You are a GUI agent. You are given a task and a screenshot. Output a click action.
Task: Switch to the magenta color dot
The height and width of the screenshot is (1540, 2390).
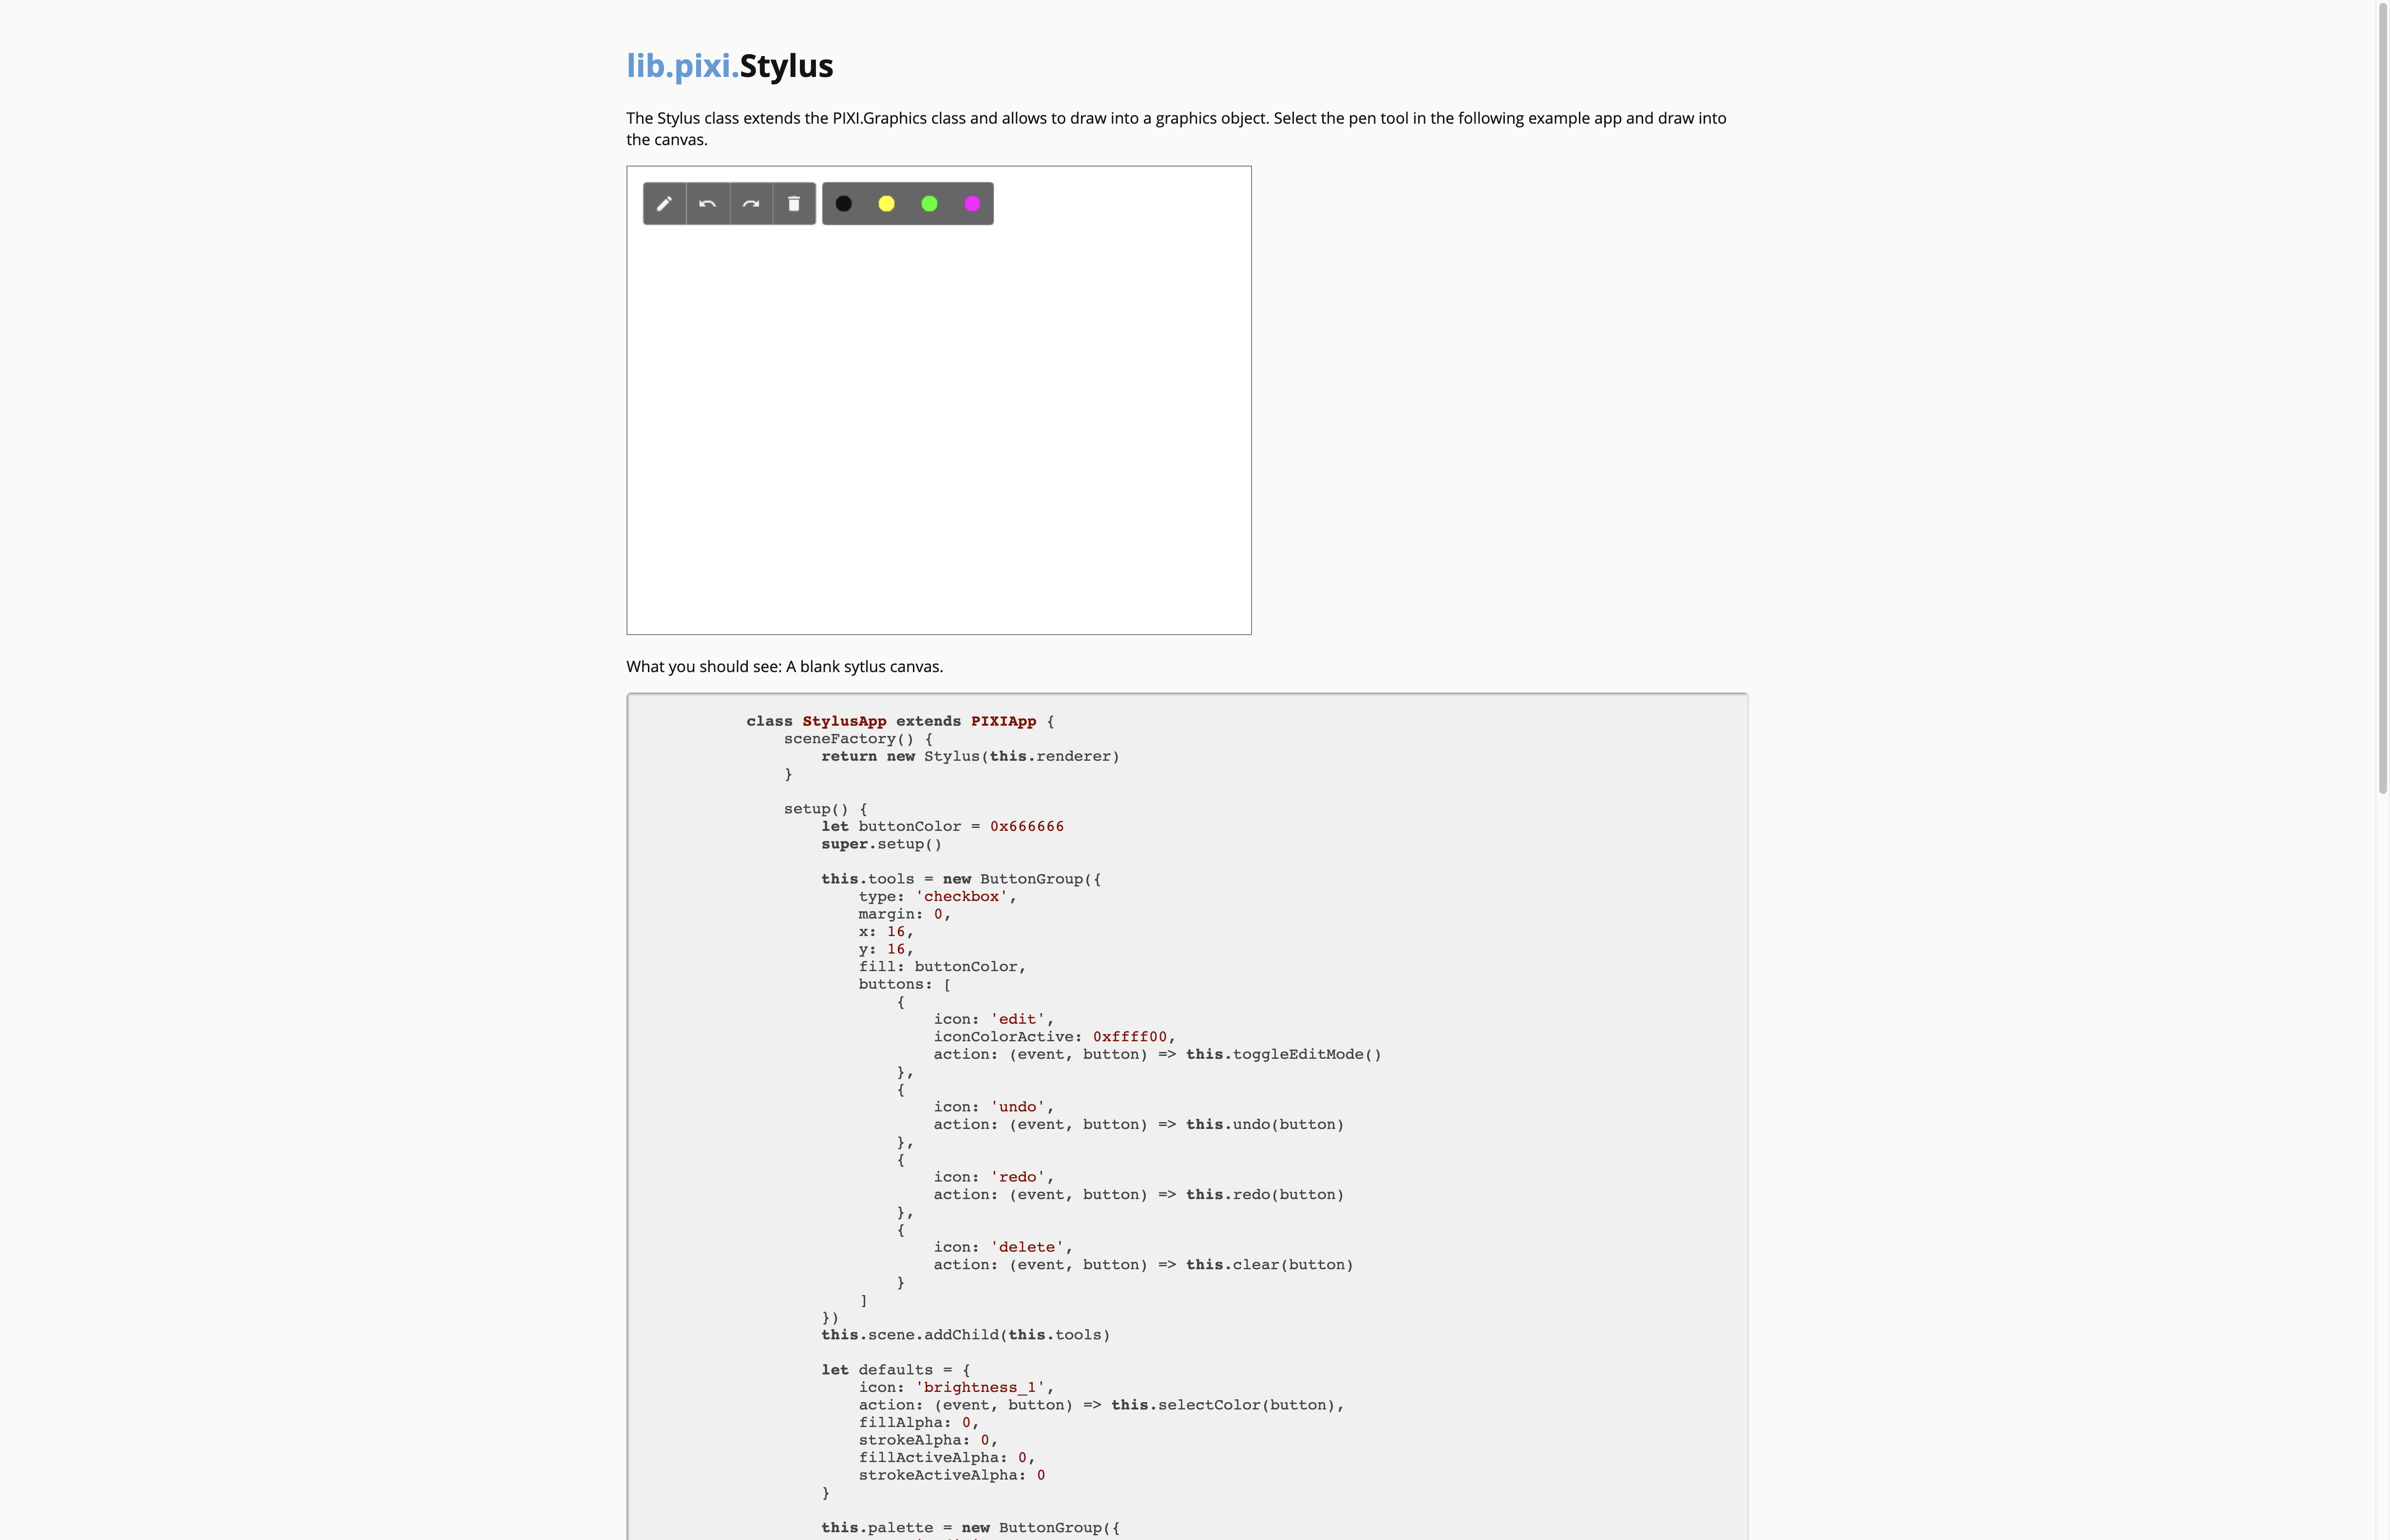pyautogui.click(x=972, y=204)
